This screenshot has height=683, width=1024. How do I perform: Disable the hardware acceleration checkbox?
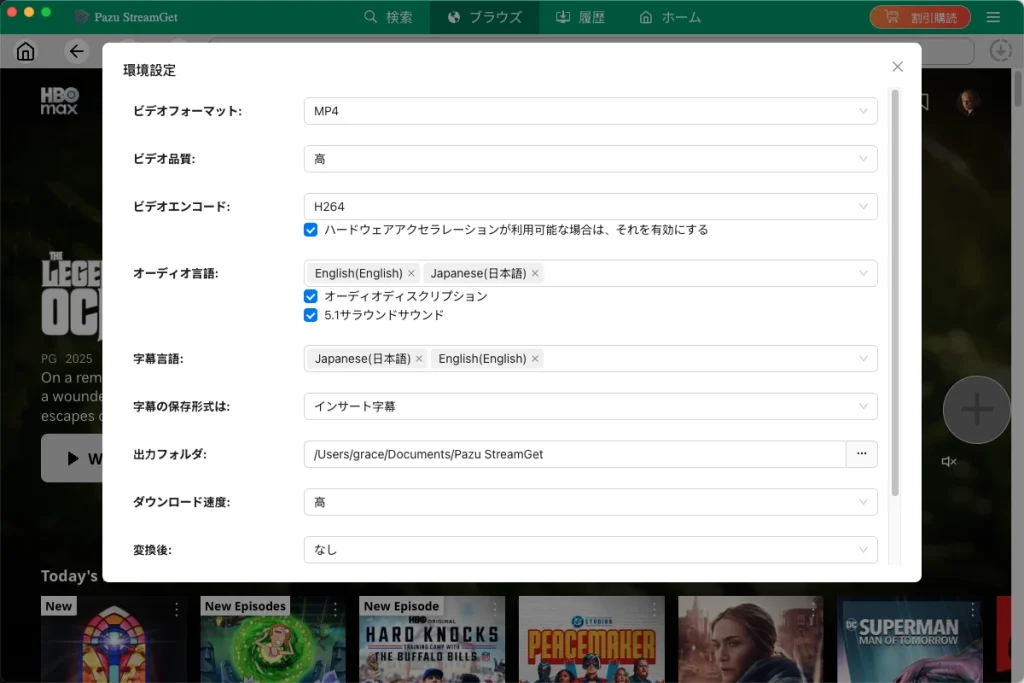pyautogui.click(x=311, y=230)
